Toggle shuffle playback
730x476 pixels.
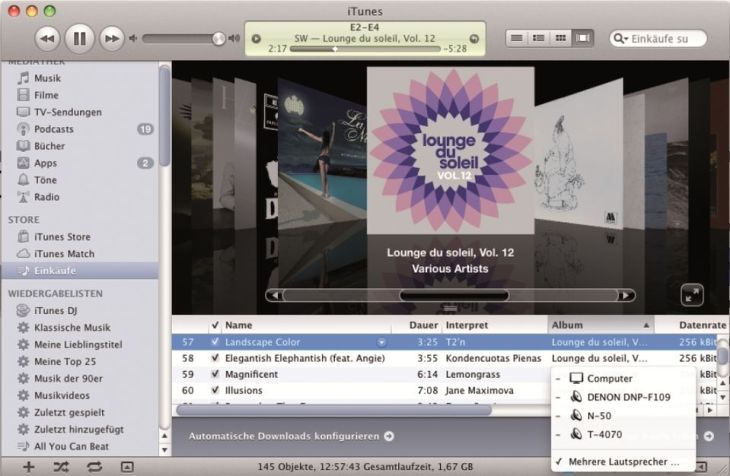[x=61, y=467]
